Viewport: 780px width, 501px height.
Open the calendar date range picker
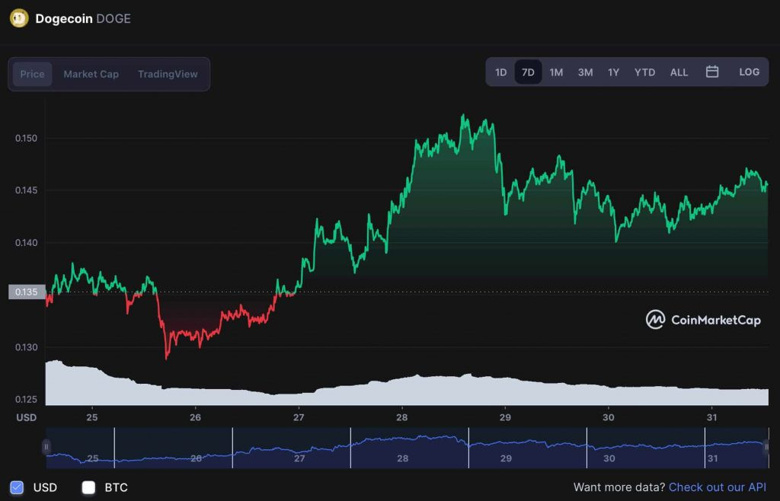[712, 72]
